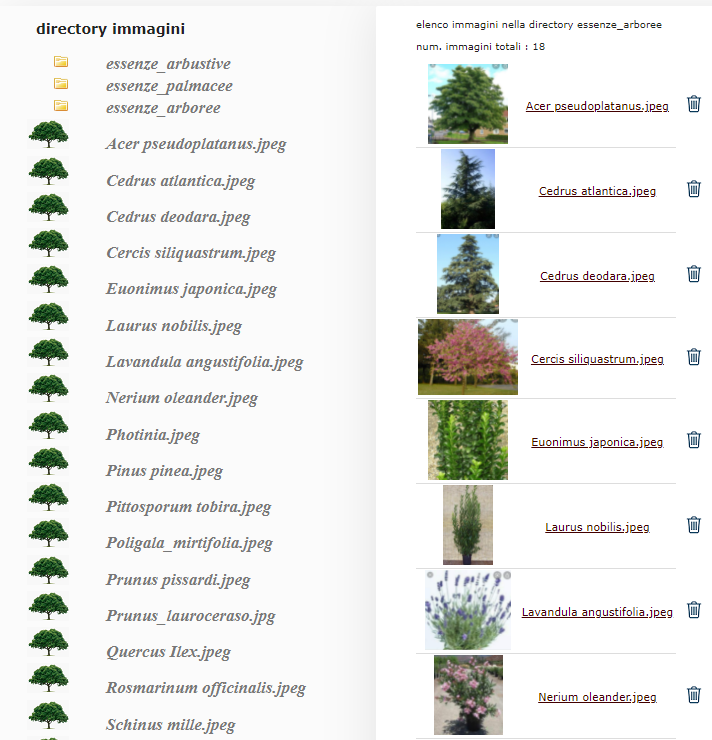
Task: Delete Euonimus japonica.jpeg with trash icon
Action: [x=694, y=440]
